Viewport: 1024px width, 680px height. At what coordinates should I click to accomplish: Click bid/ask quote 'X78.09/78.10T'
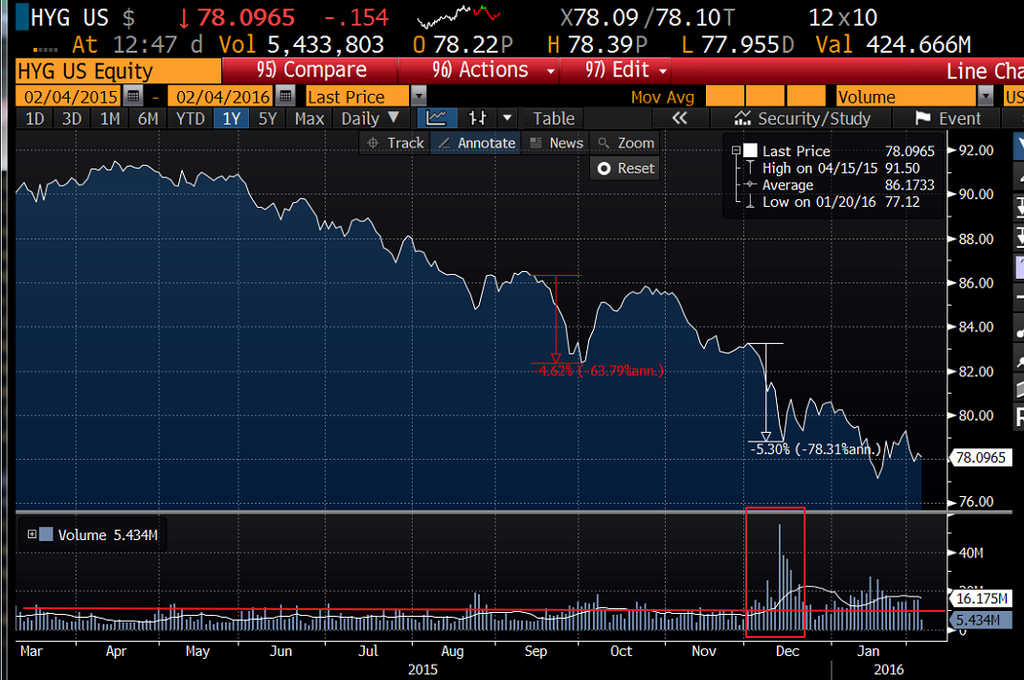pyautogui.click(x=647, y=17)
